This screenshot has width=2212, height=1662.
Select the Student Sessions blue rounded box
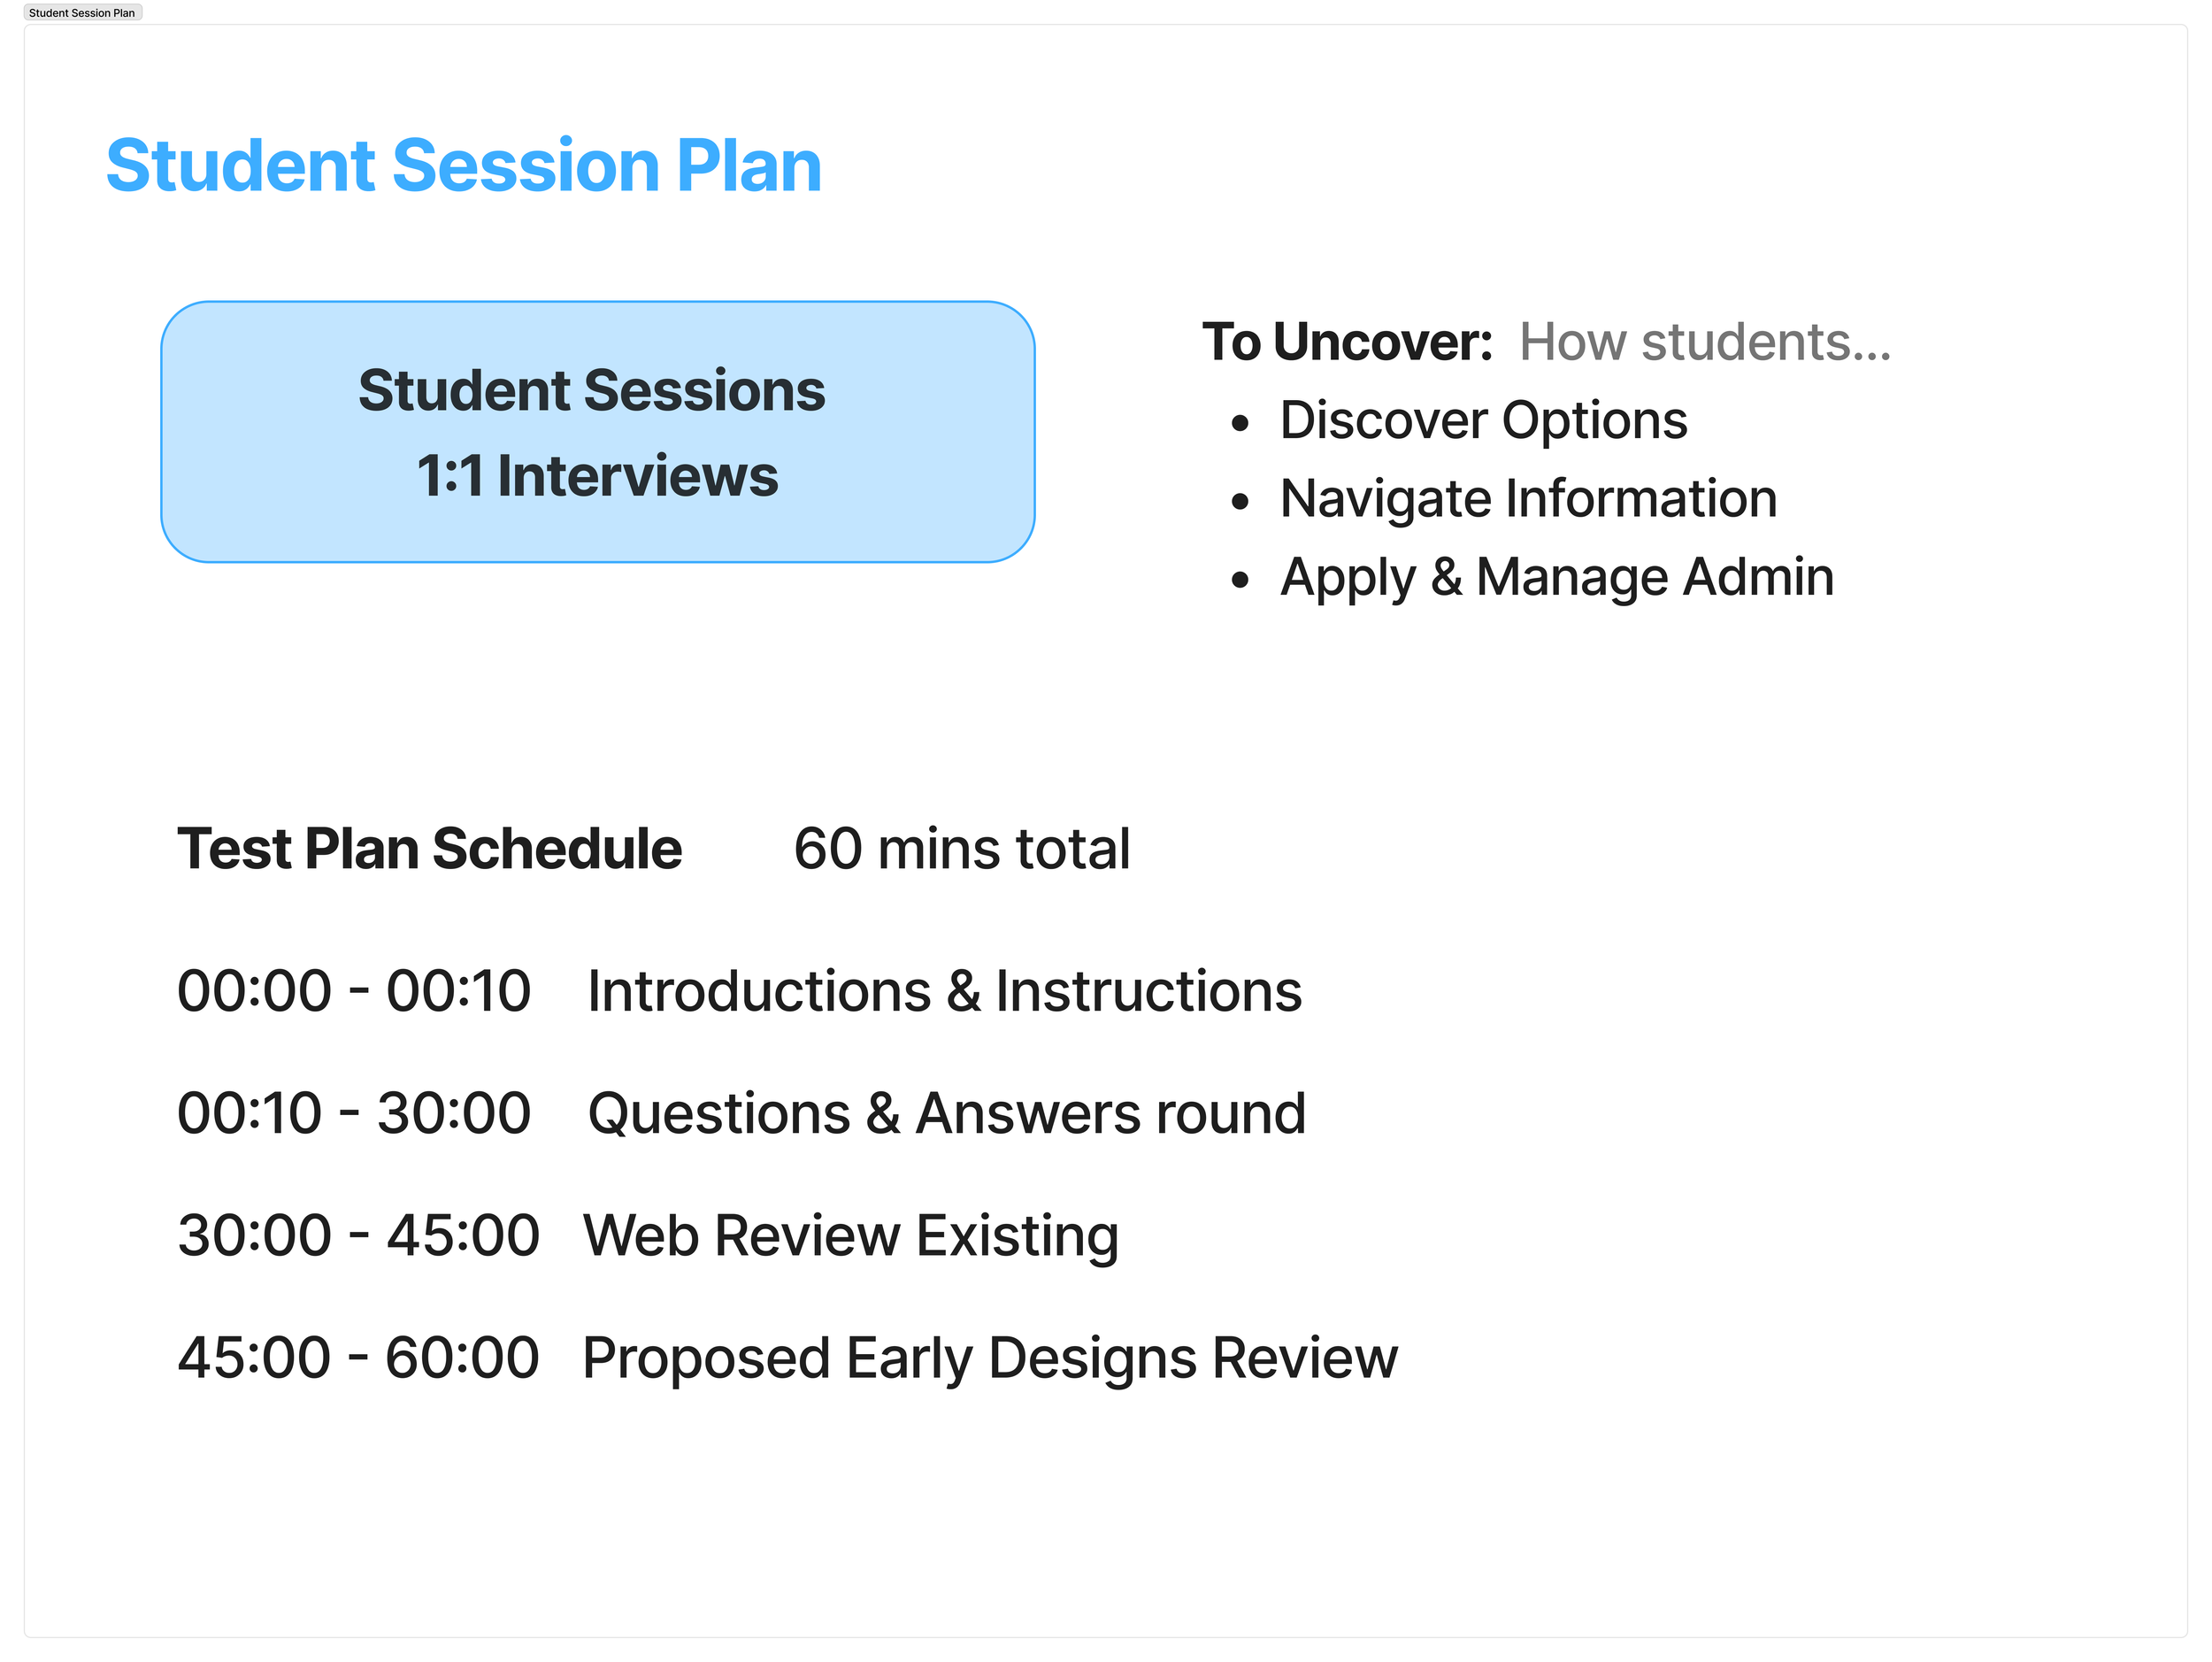pos(598,432)
